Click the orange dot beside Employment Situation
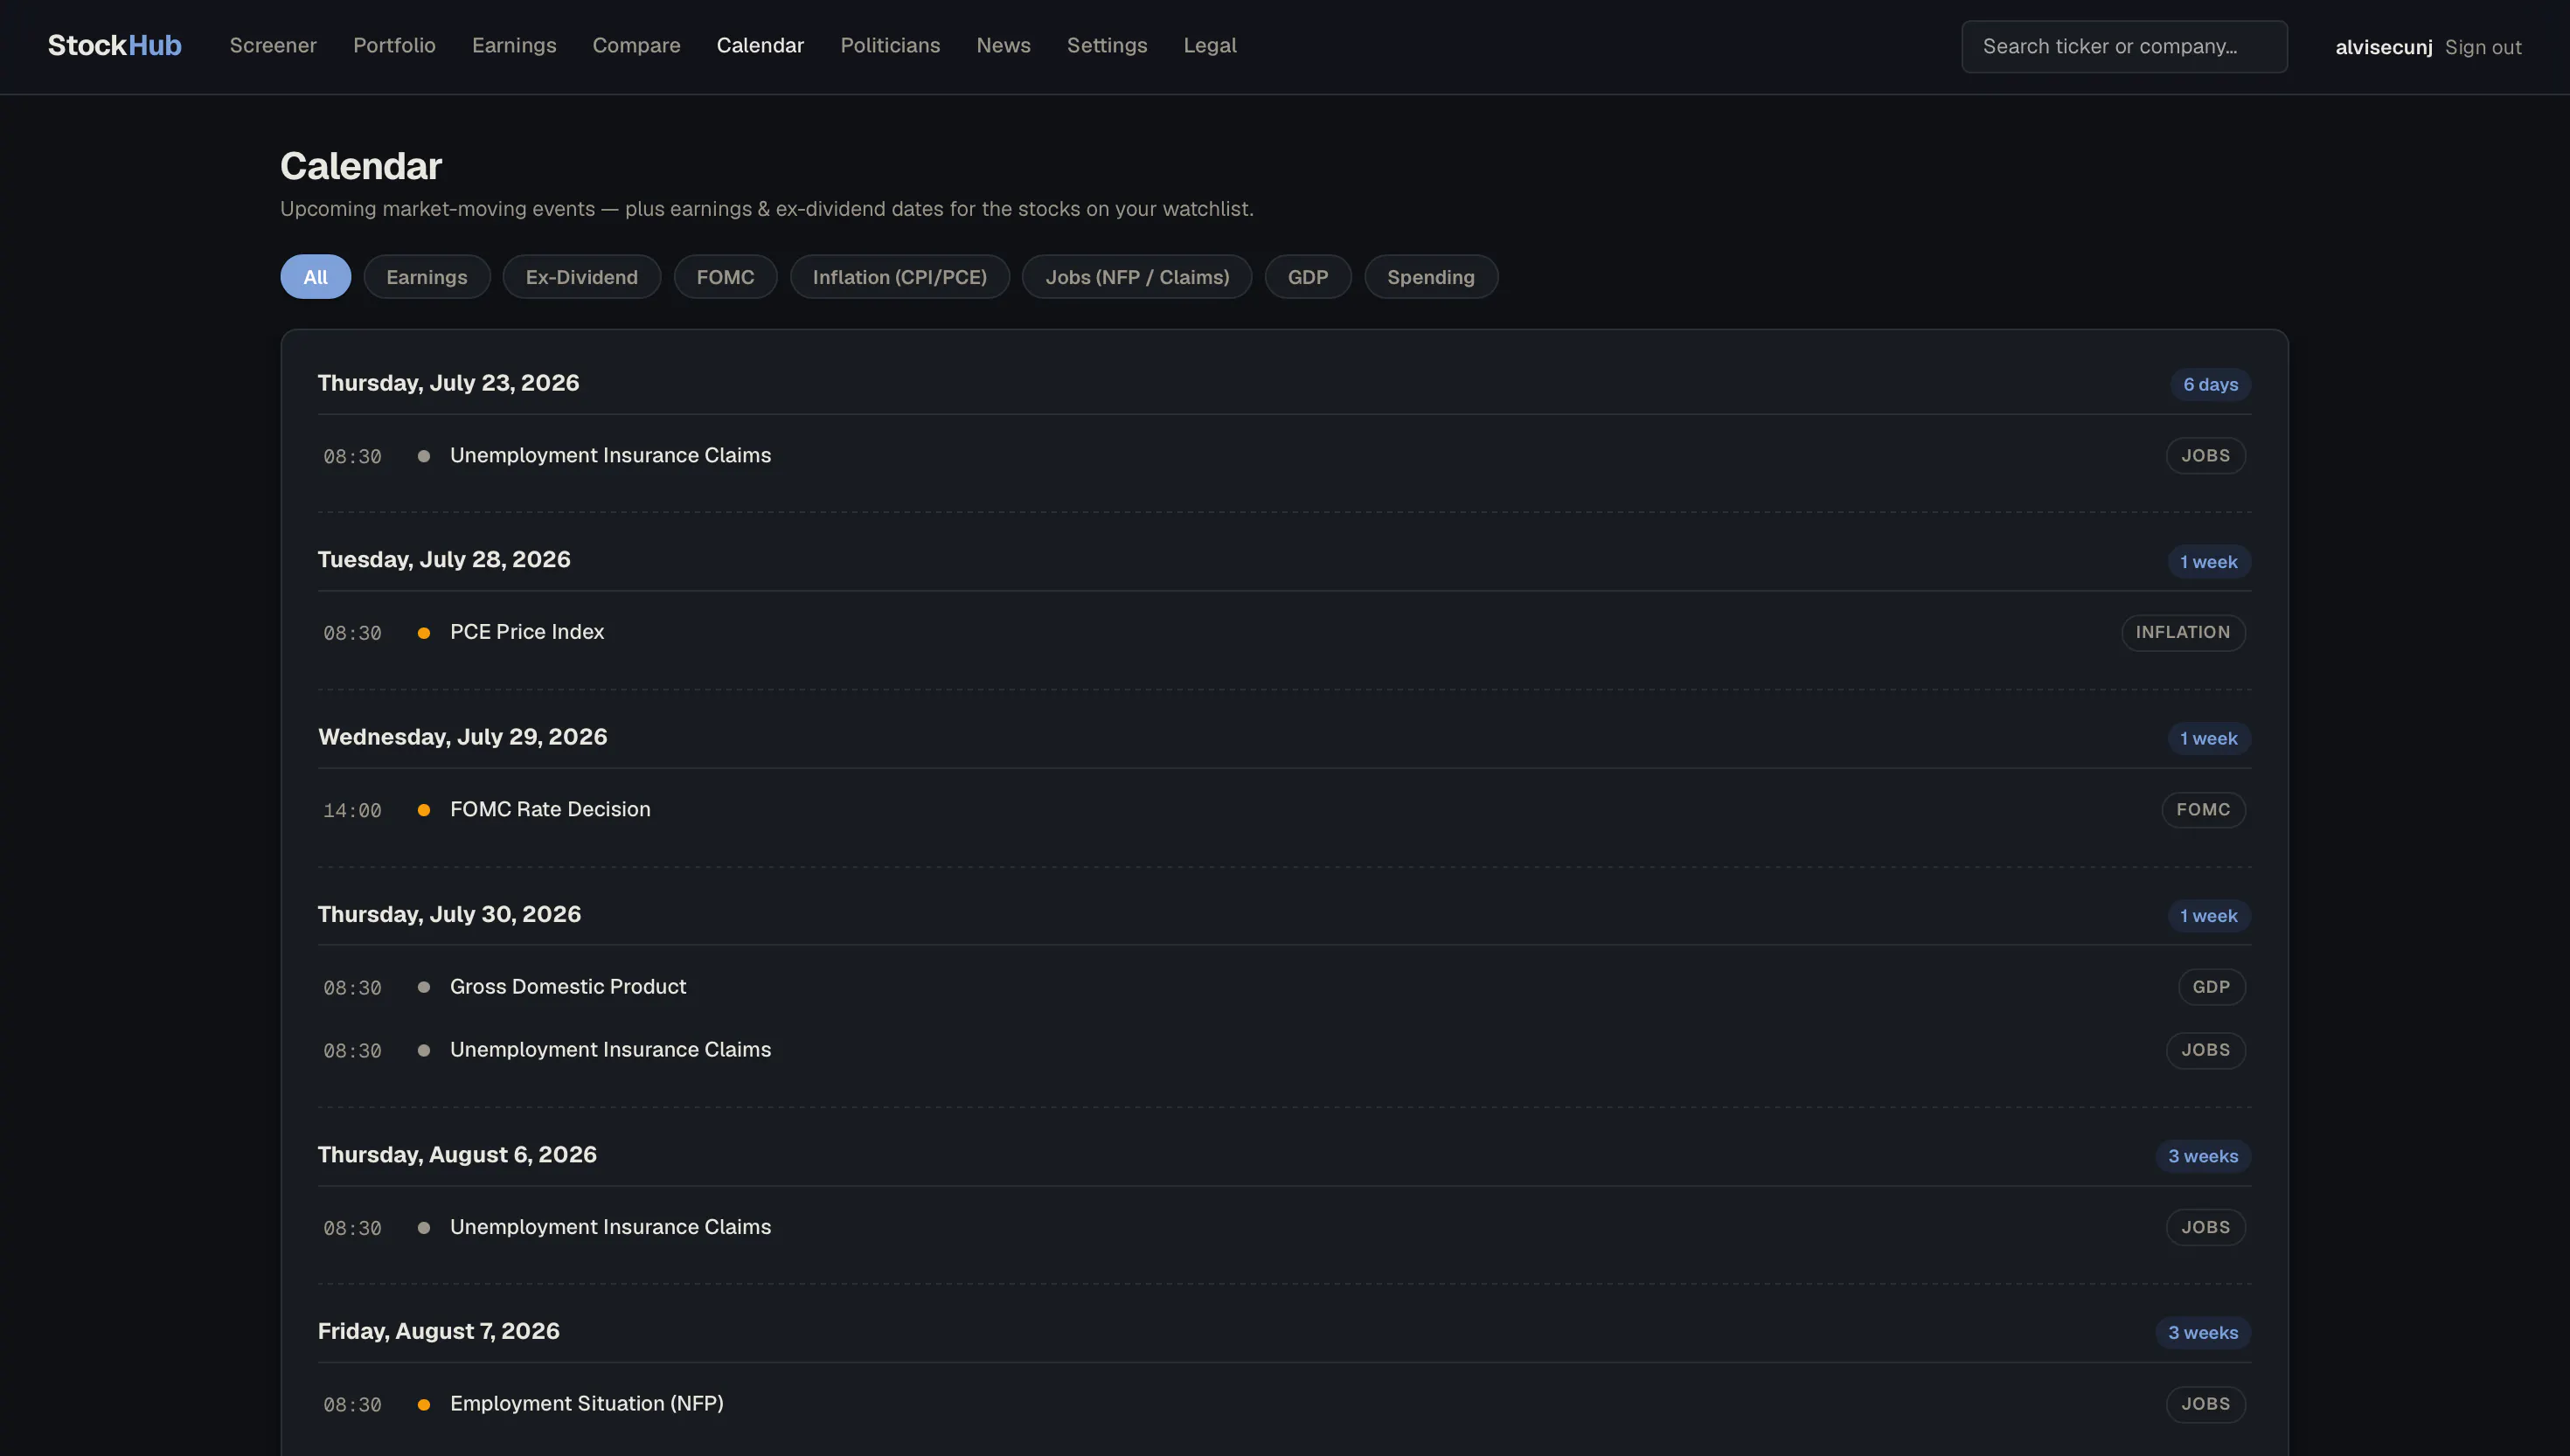The height and width of the screenshot is (1456, 2570). (x=424, y=1405)
